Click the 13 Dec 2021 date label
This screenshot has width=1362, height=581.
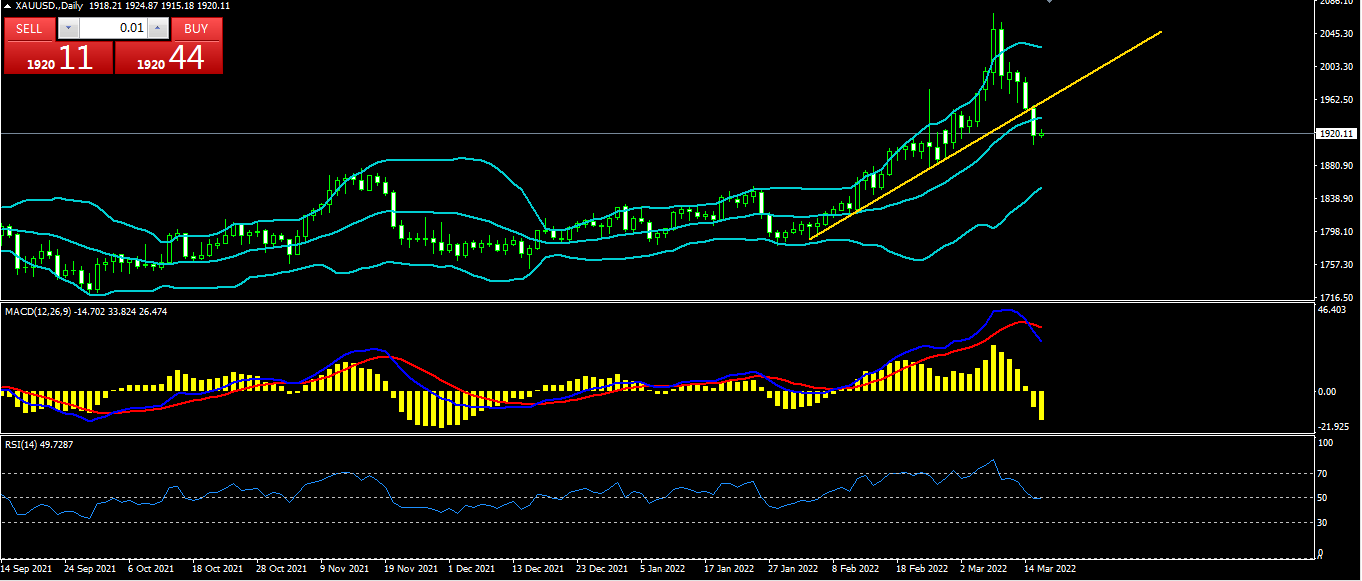(x=537, y=568)
